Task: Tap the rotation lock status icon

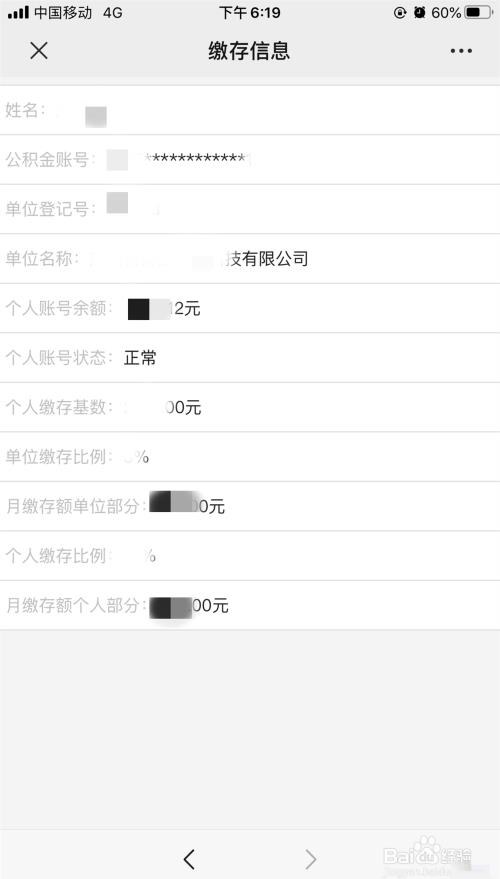Action: (400, 12)
